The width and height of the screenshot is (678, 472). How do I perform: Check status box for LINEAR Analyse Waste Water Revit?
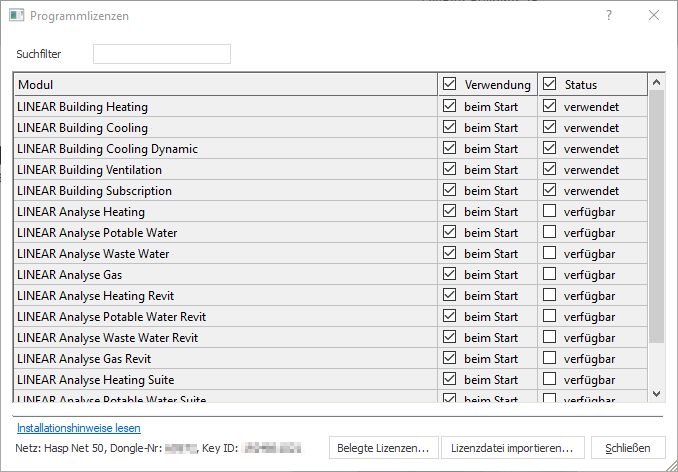tap(550, 337)
